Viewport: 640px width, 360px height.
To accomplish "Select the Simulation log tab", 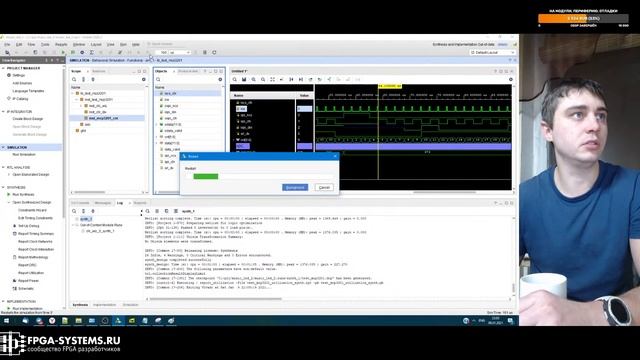I will pyautogui.click(x=131, y=305).
